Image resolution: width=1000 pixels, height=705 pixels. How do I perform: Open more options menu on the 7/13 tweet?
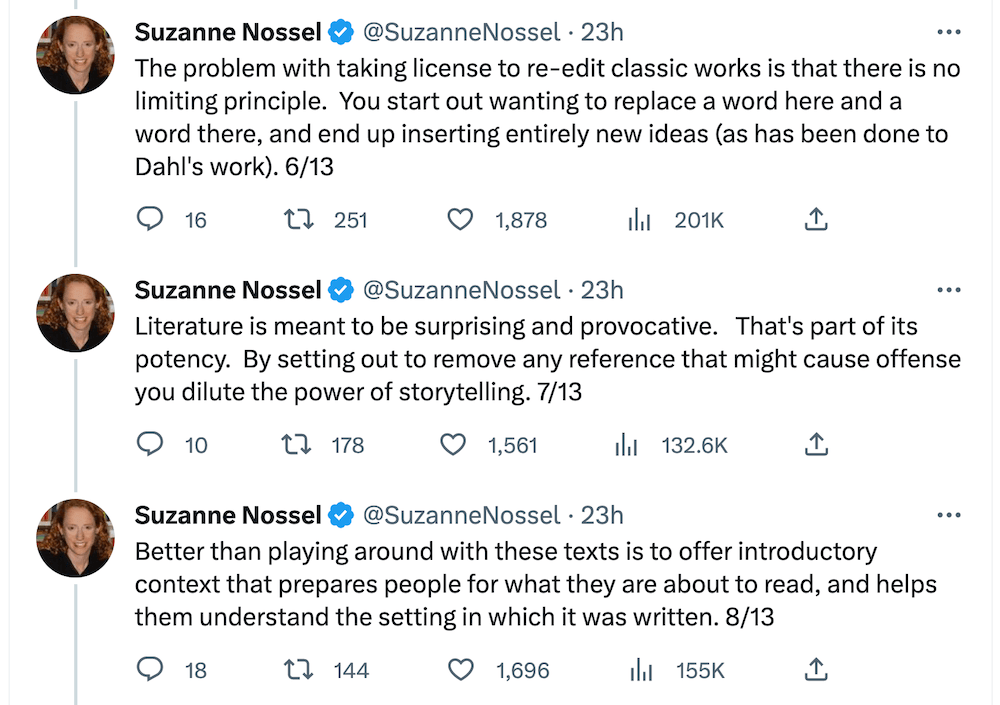click(948, 290)
